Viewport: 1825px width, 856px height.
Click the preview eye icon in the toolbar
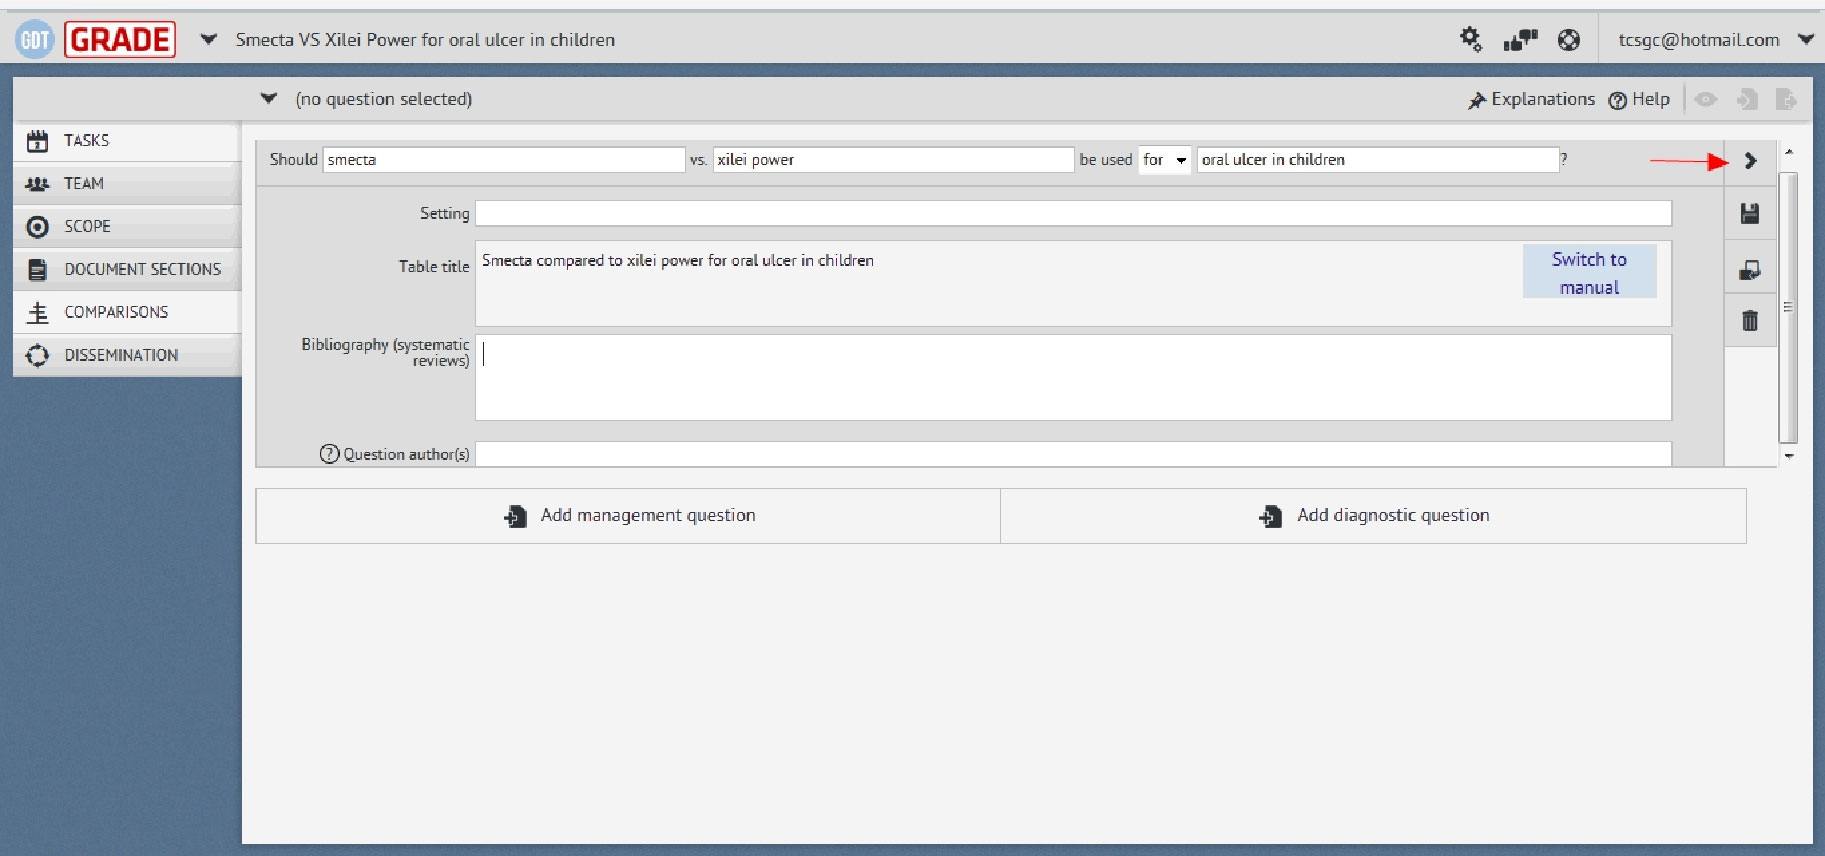[x=1706, y=99]
